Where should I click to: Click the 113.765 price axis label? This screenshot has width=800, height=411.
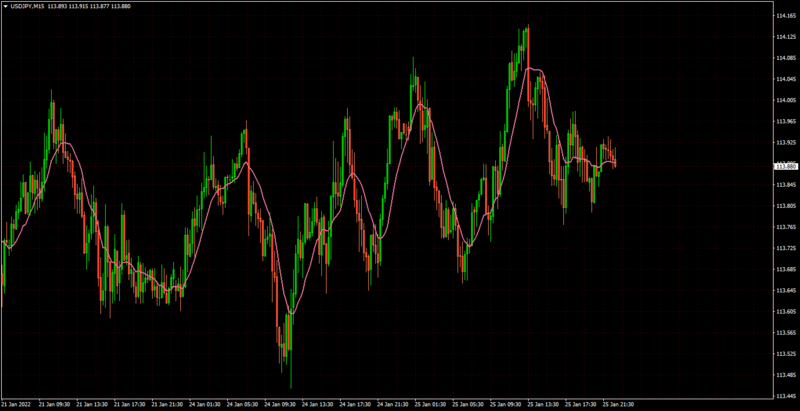pyautogui.click(x=785, y=227)
